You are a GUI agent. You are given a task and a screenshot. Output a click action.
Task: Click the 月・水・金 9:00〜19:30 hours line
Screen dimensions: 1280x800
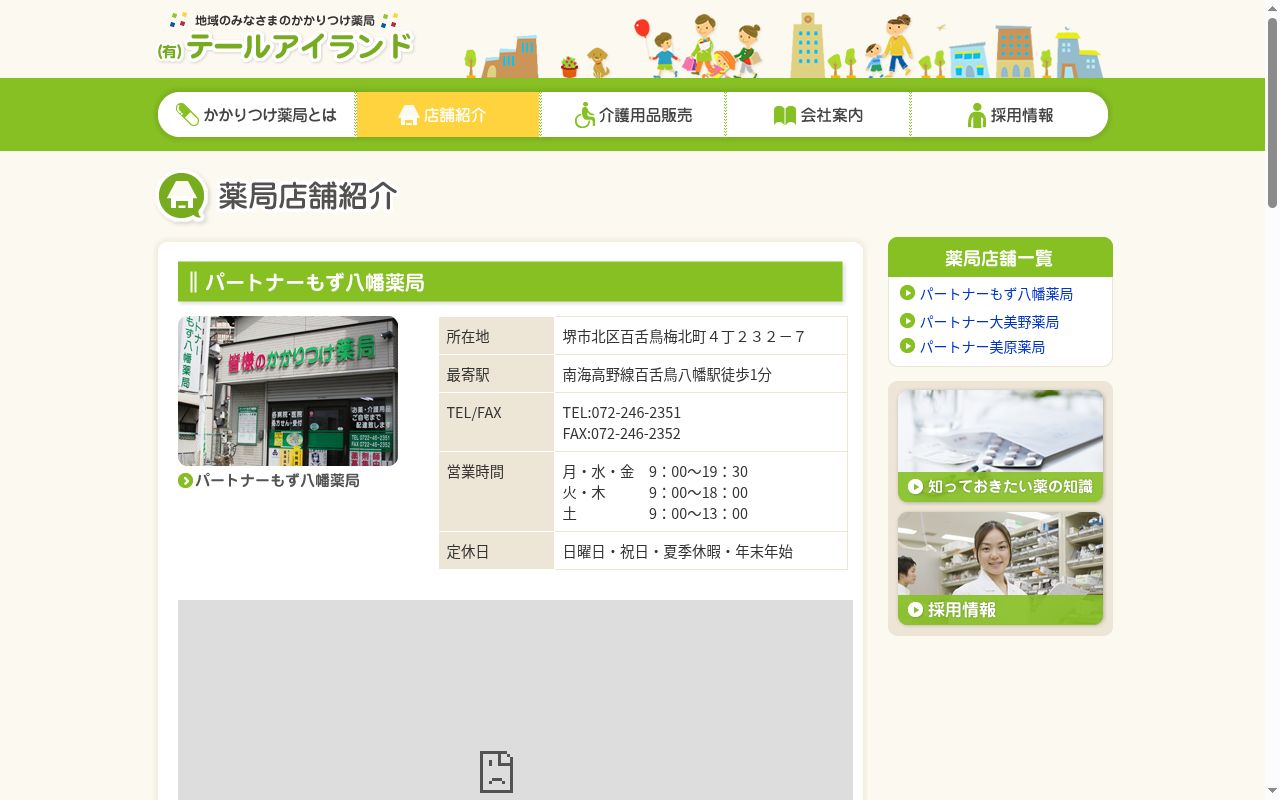655,472
